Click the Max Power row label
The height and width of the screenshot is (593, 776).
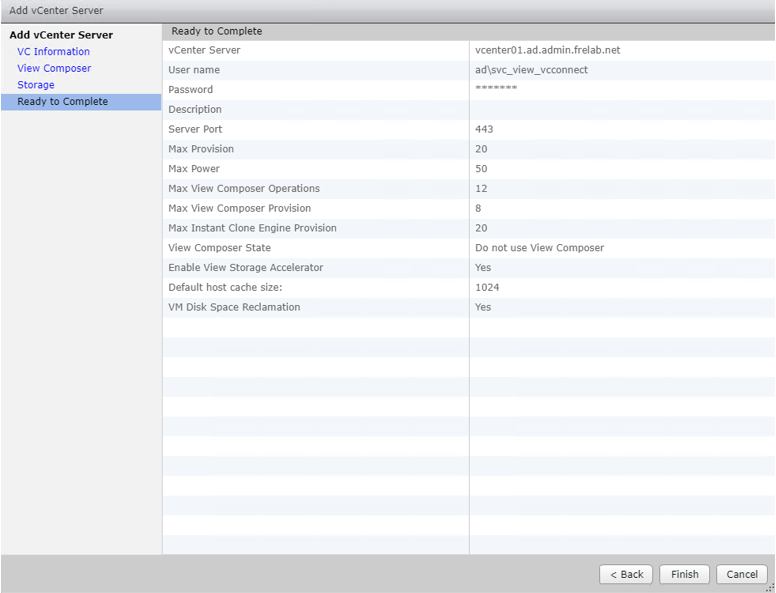point(194,169)
